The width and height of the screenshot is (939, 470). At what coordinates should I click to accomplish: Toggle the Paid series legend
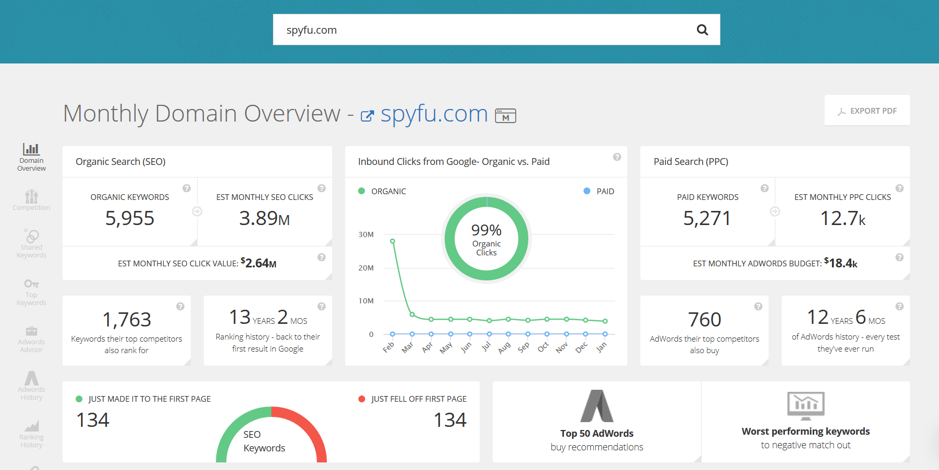598,192
